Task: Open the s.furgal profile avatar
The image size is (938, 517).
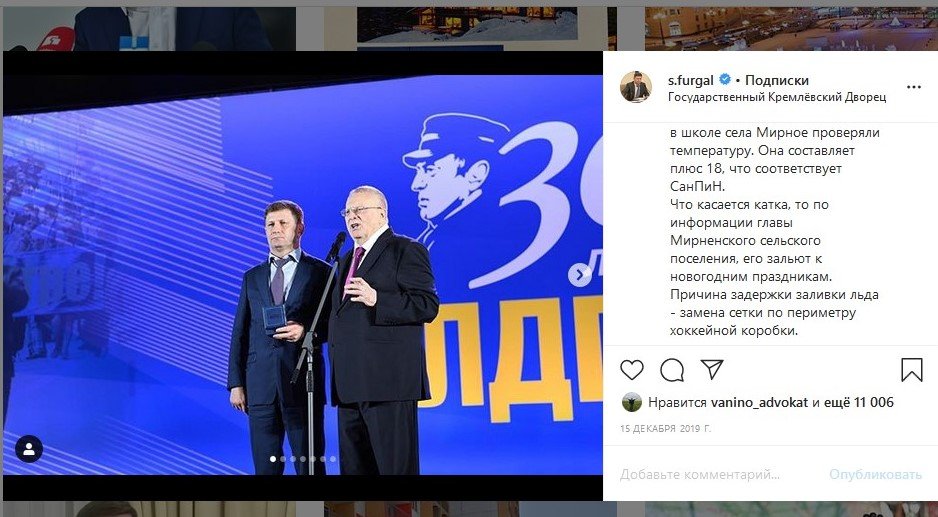Action: coord(636,87)
